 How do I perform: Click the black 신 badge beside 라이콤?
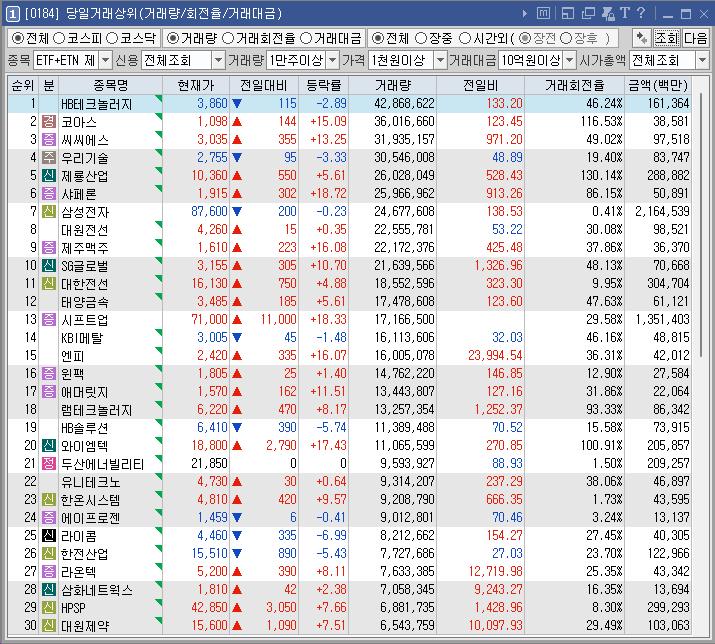pyautogui.click(x=49, y=535)
